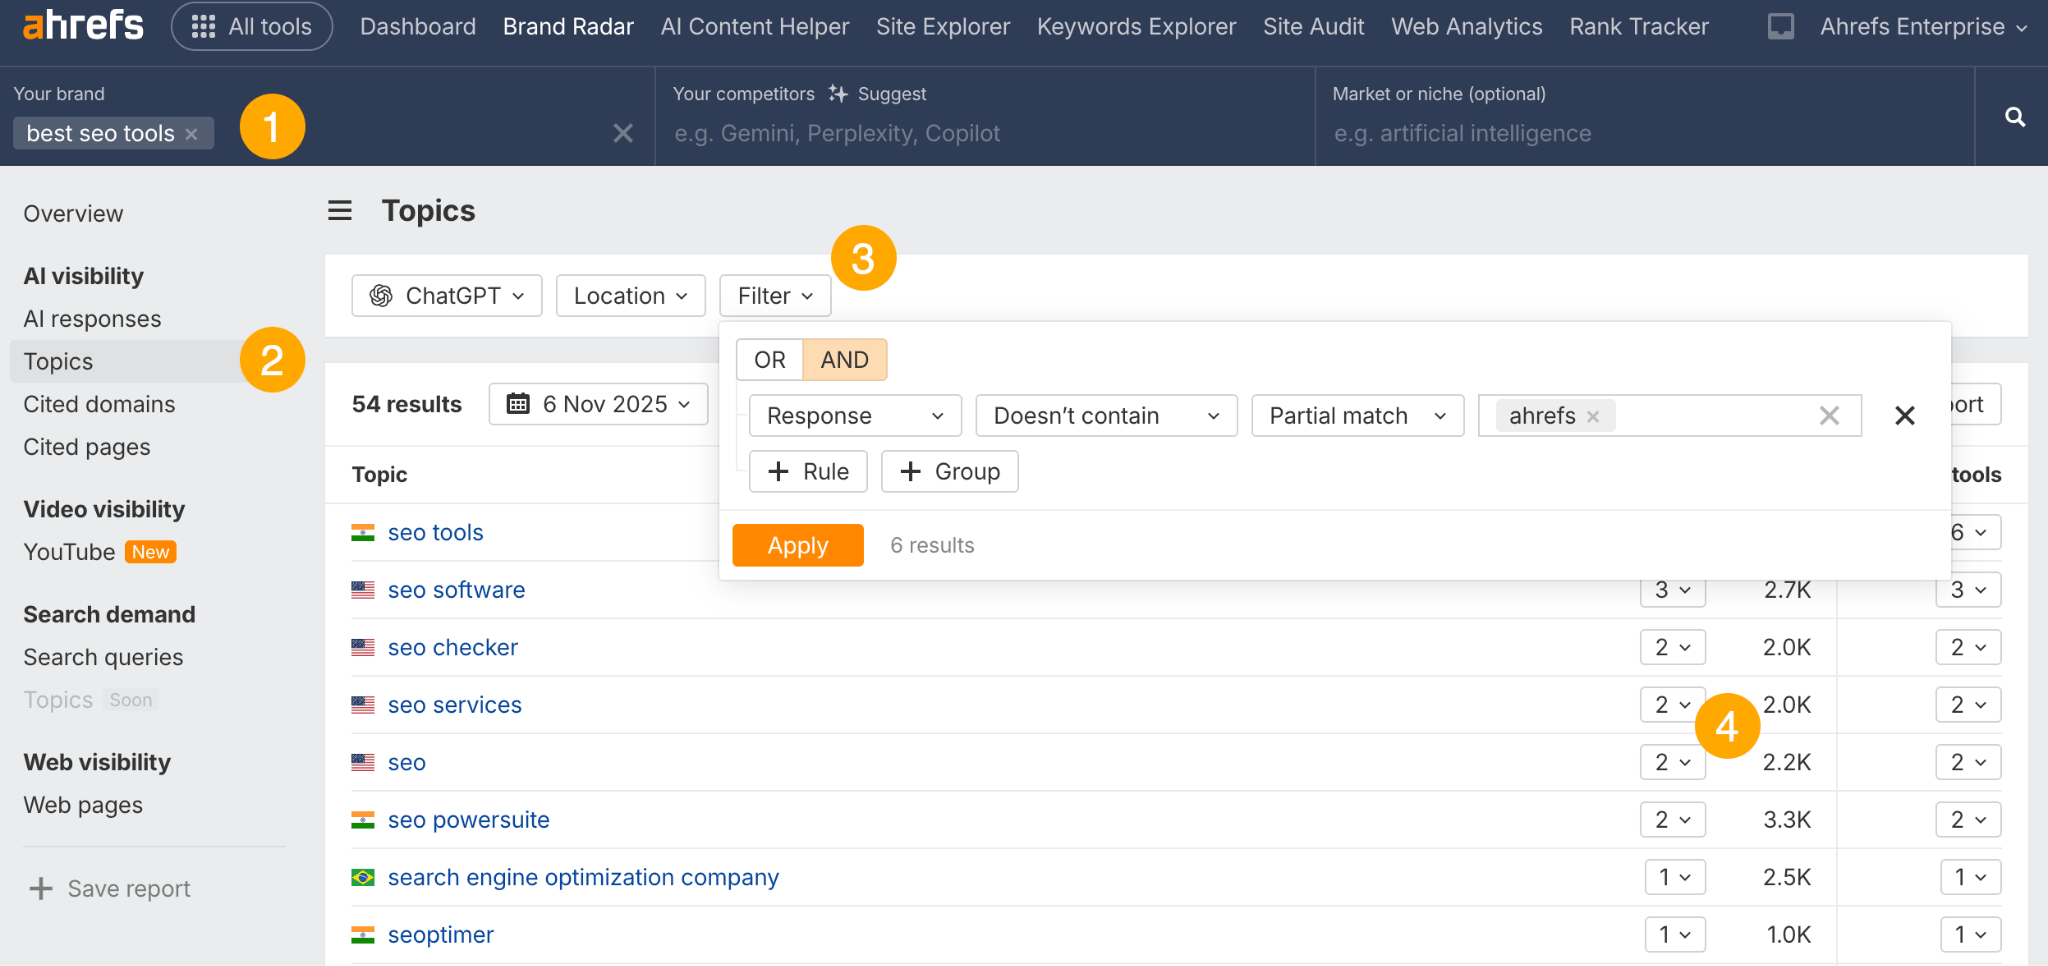
Task: Click the plus icon next to Save report
Action: (x=40, y=888)
